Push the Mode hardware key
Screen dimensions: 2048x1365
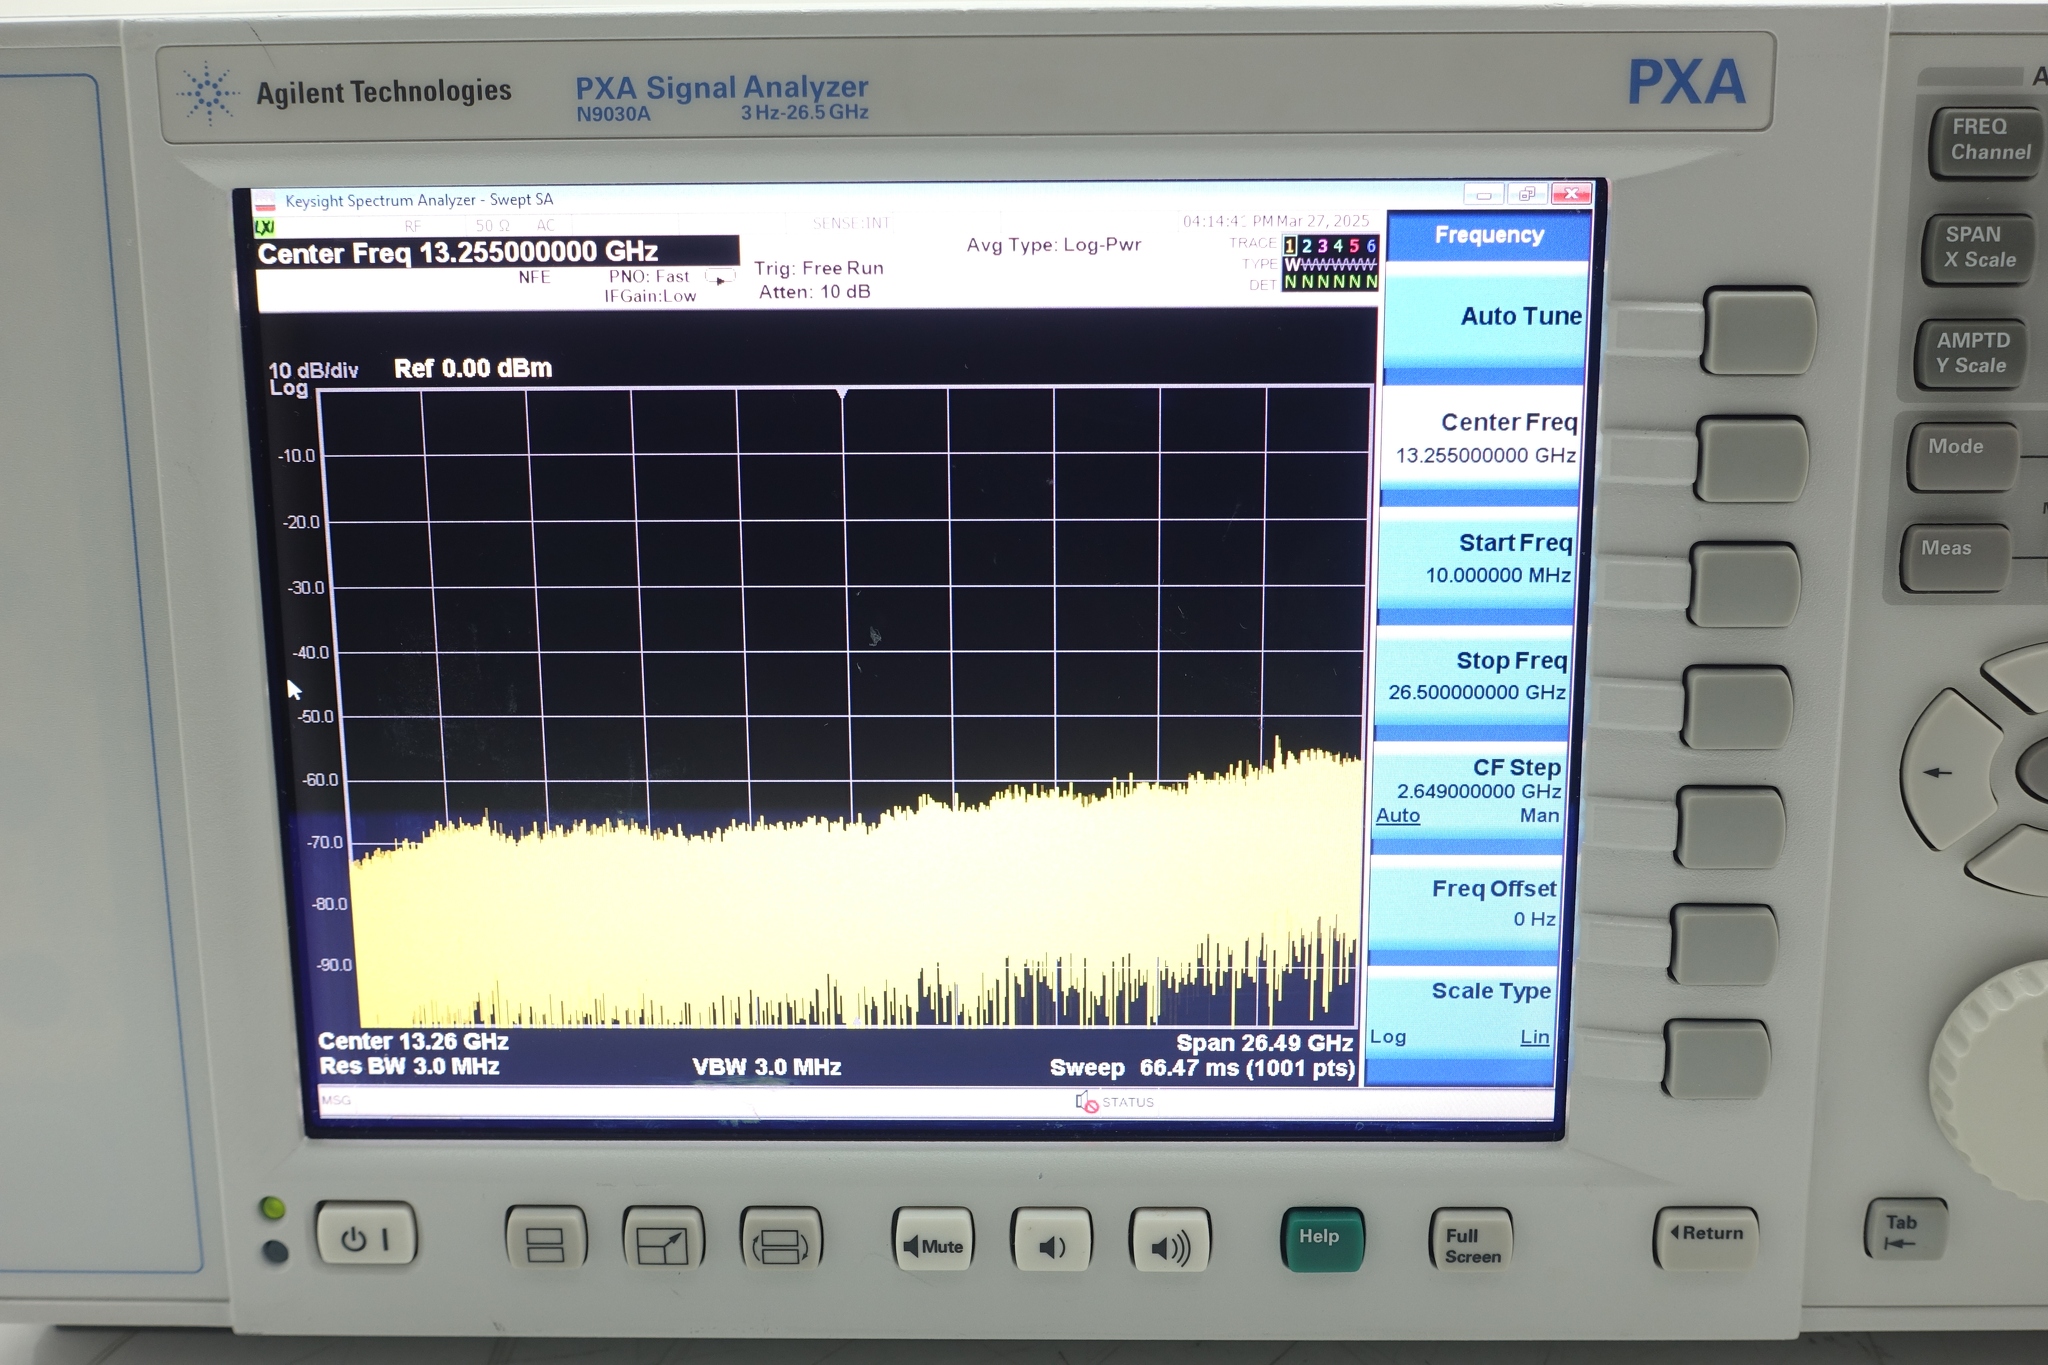click(x=1961, y=456)
